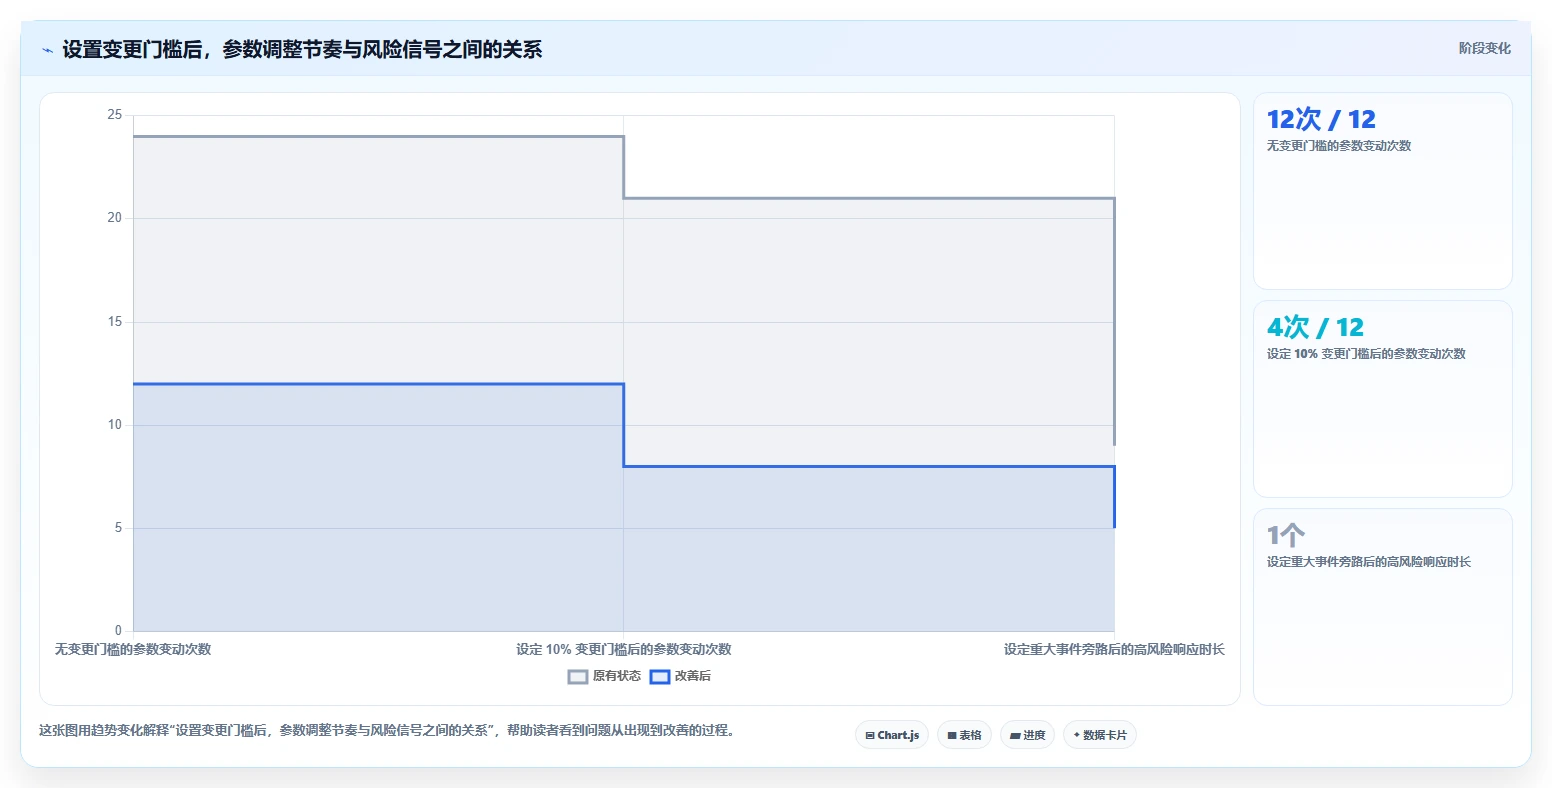
Task: Click the y-axis tick label 25
Action: click(x=115, y=115)
